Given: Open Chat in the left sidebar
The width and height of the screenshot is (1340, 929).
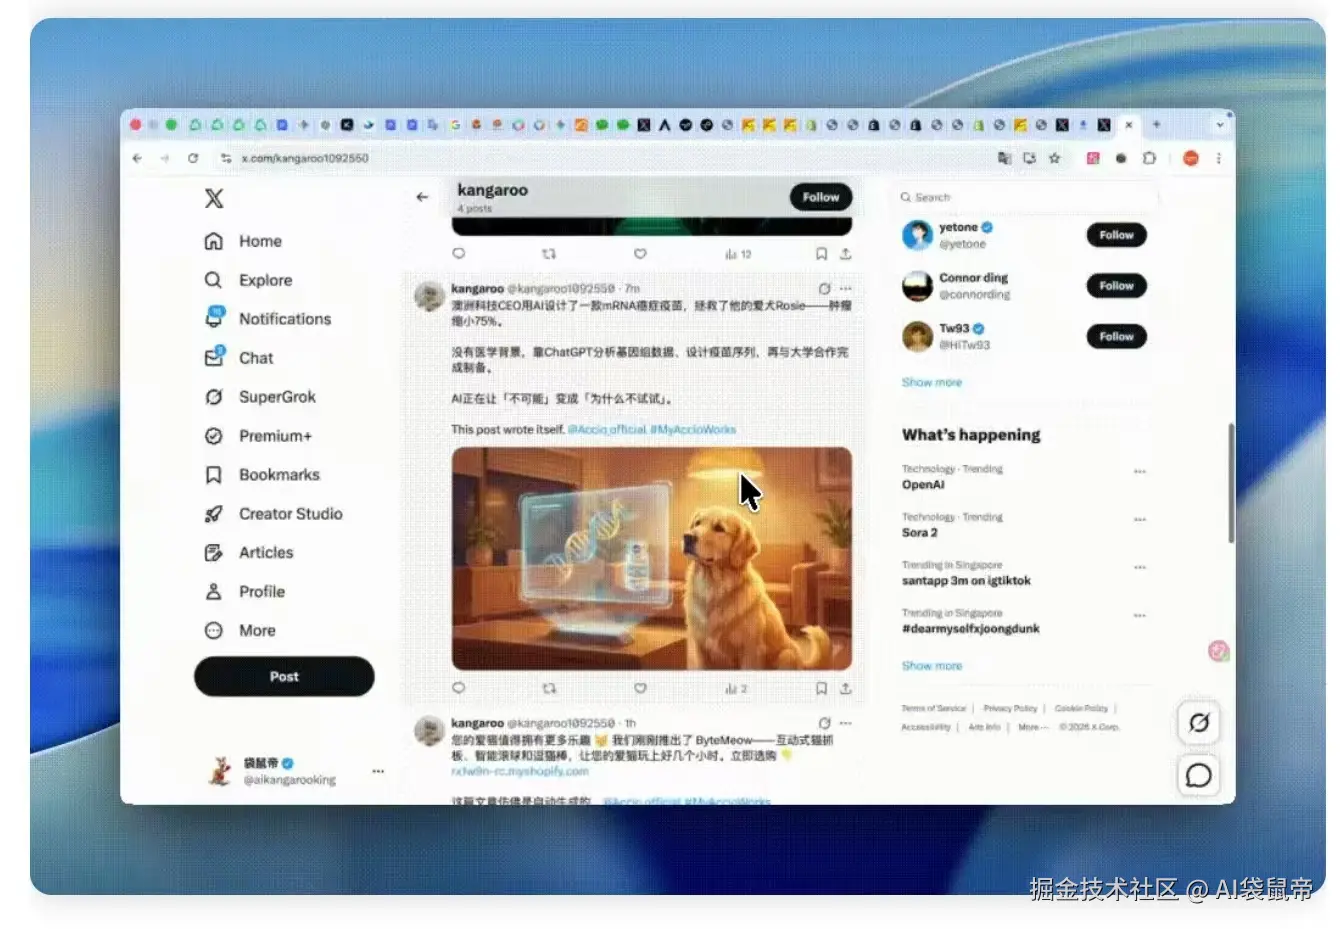Looking at the screenshot, I should [239, 357].
